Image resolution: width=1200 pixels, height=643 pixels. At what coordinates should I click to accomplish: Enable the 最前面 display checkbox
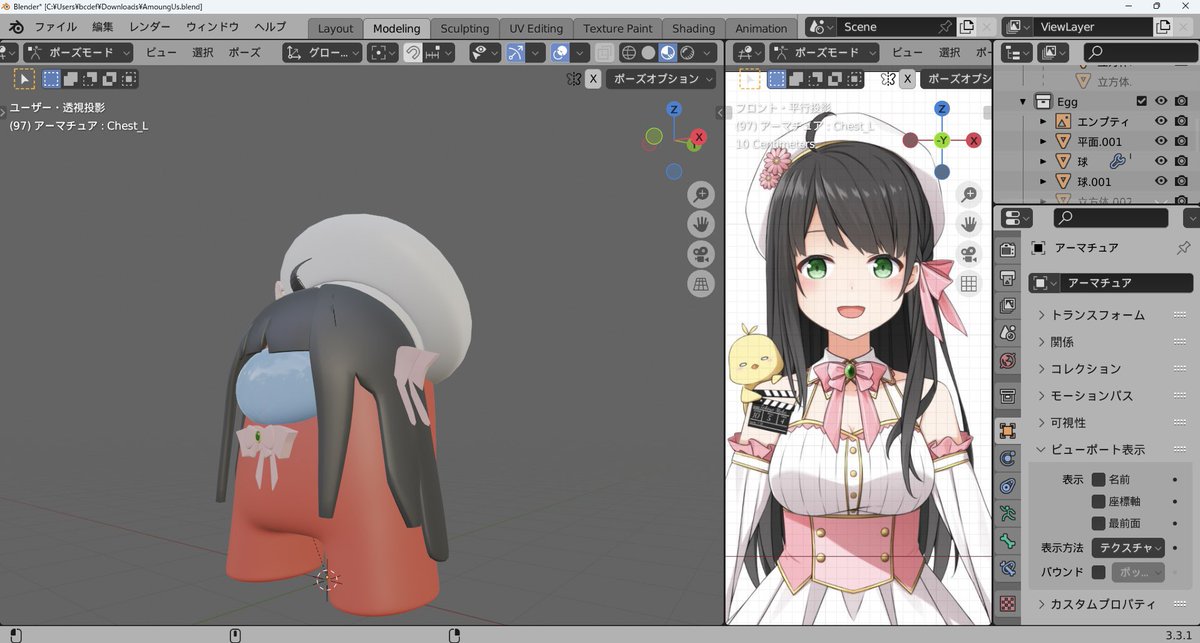point(1099,523)
